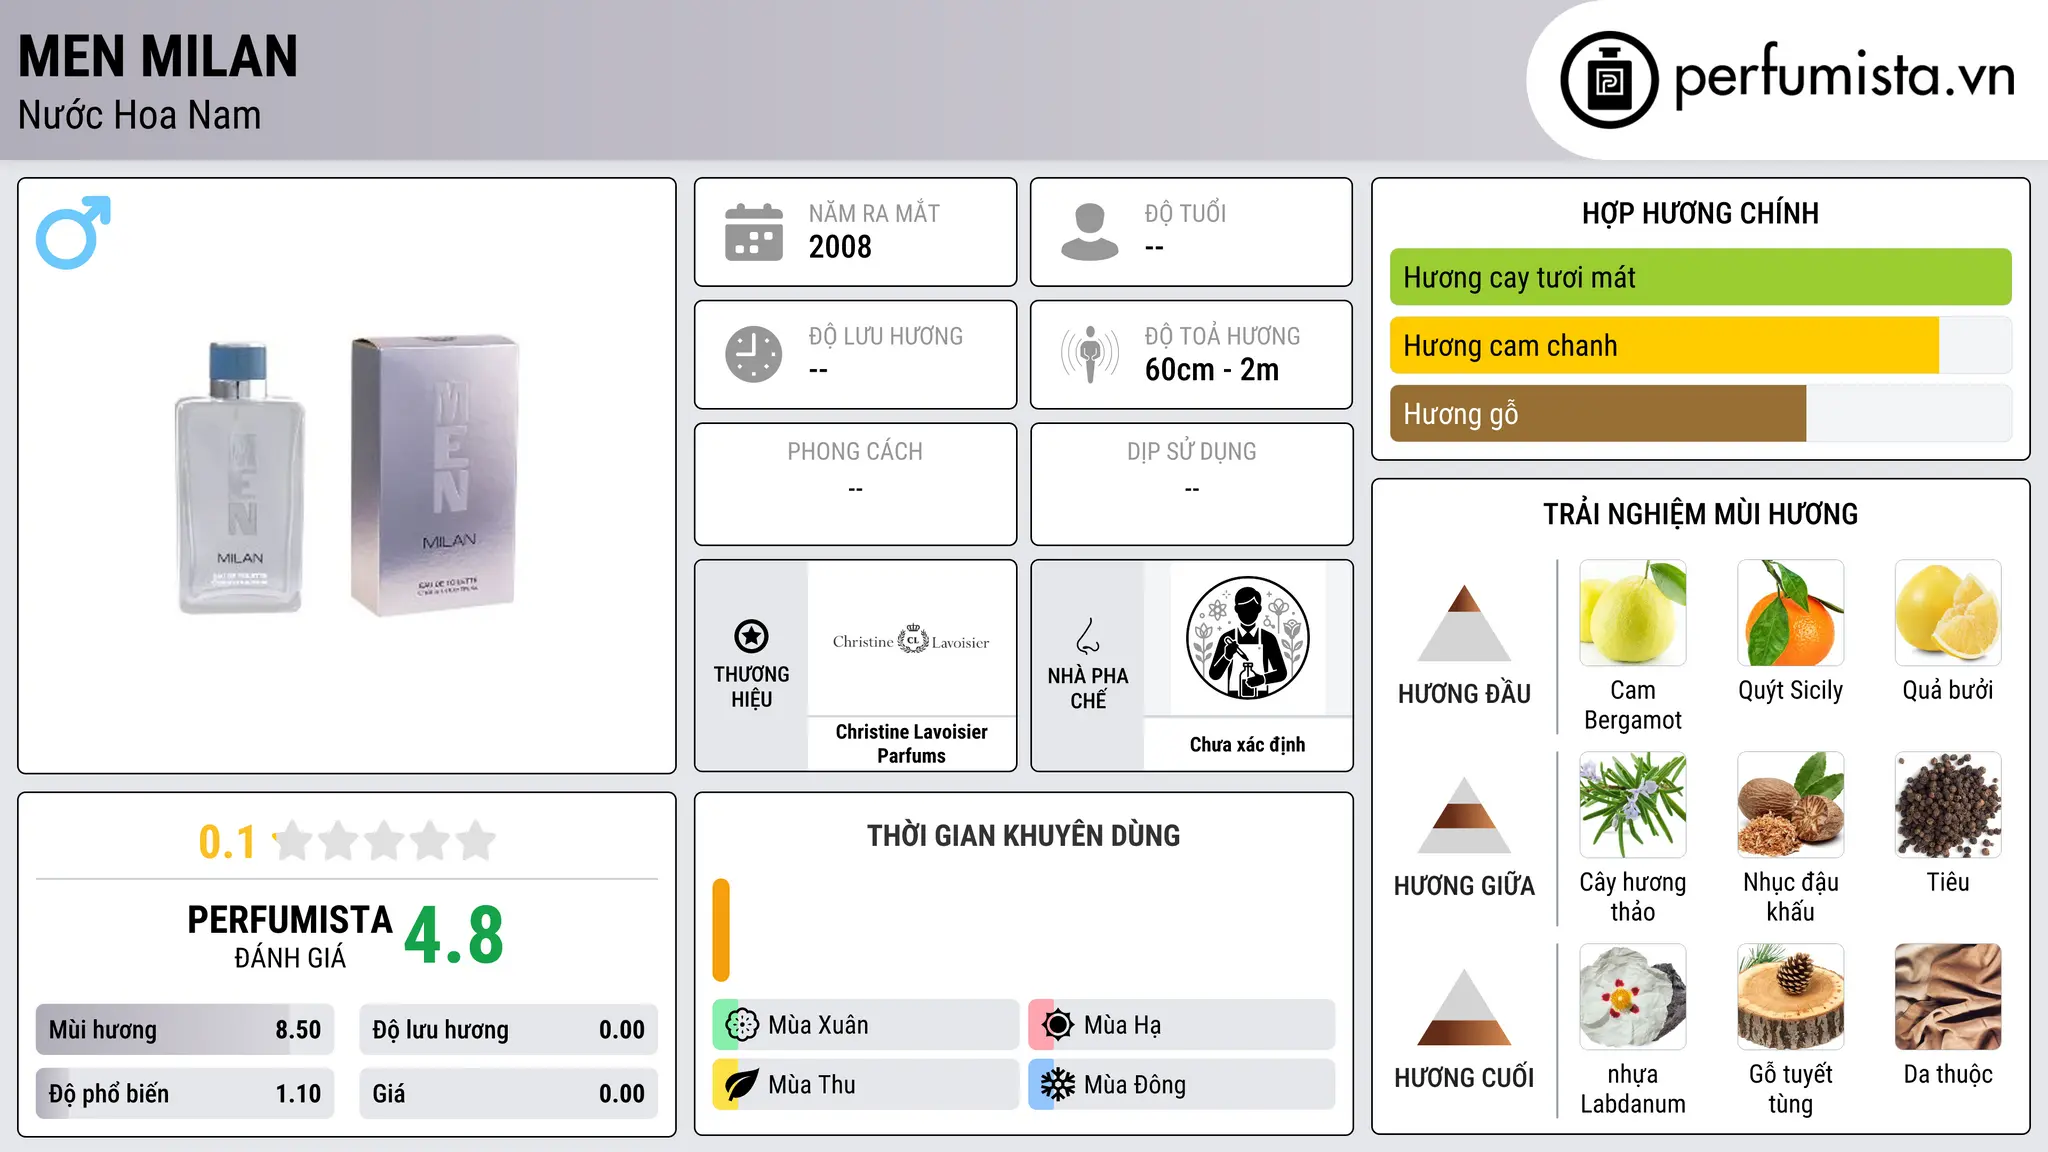Click the sillage icon beside Độ toả hương
The width and height of the screenshot is (2048, 1152).
click(x=1090, y=354)
